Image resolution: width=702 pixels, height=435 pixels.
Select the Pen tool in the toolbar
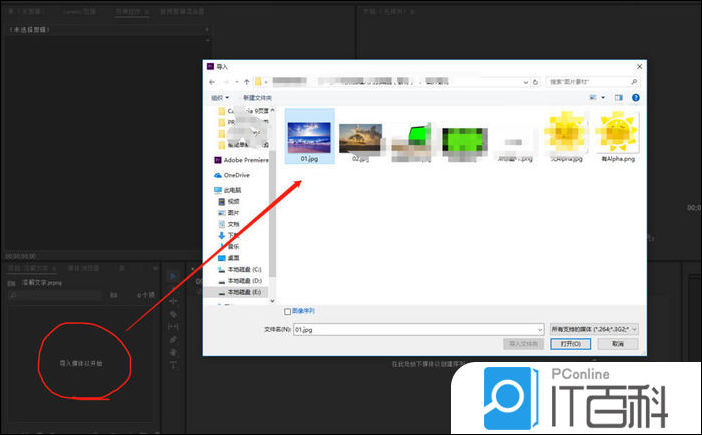pyautogui.click(x=172, y=339)
